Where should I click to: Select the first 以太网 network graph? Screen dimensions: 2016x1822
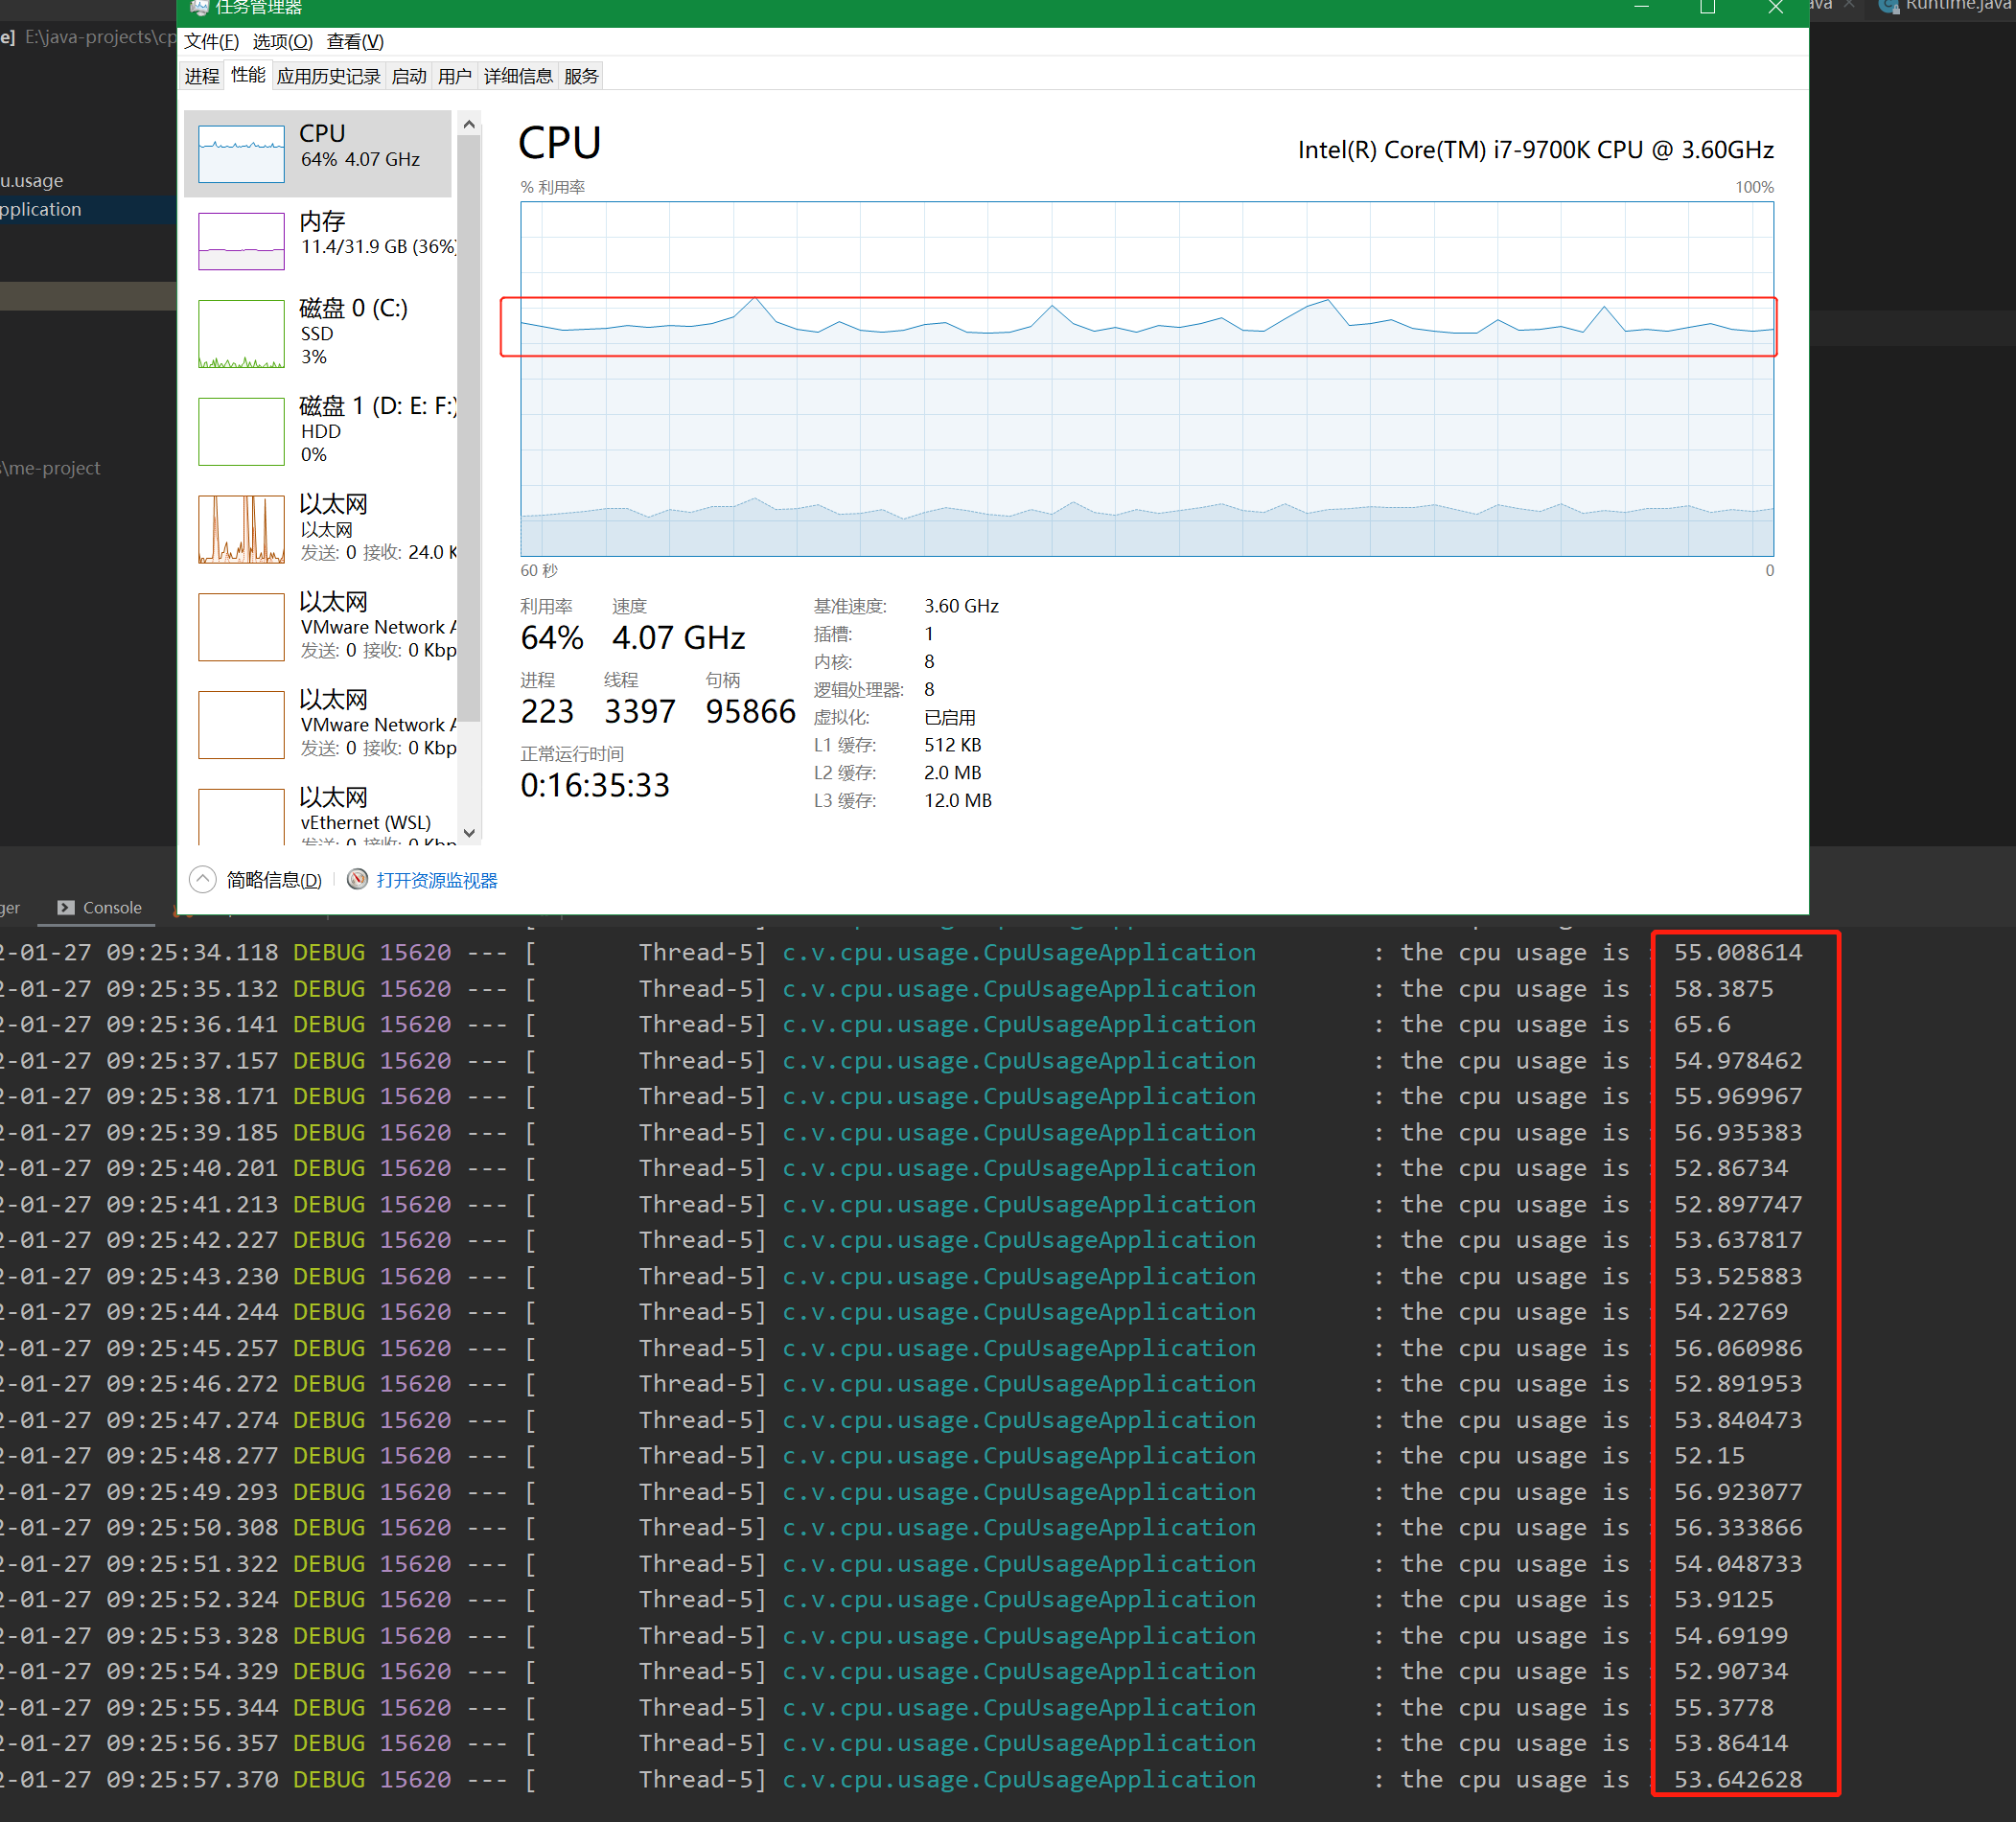pyautogui.click(x=240, y=529)
